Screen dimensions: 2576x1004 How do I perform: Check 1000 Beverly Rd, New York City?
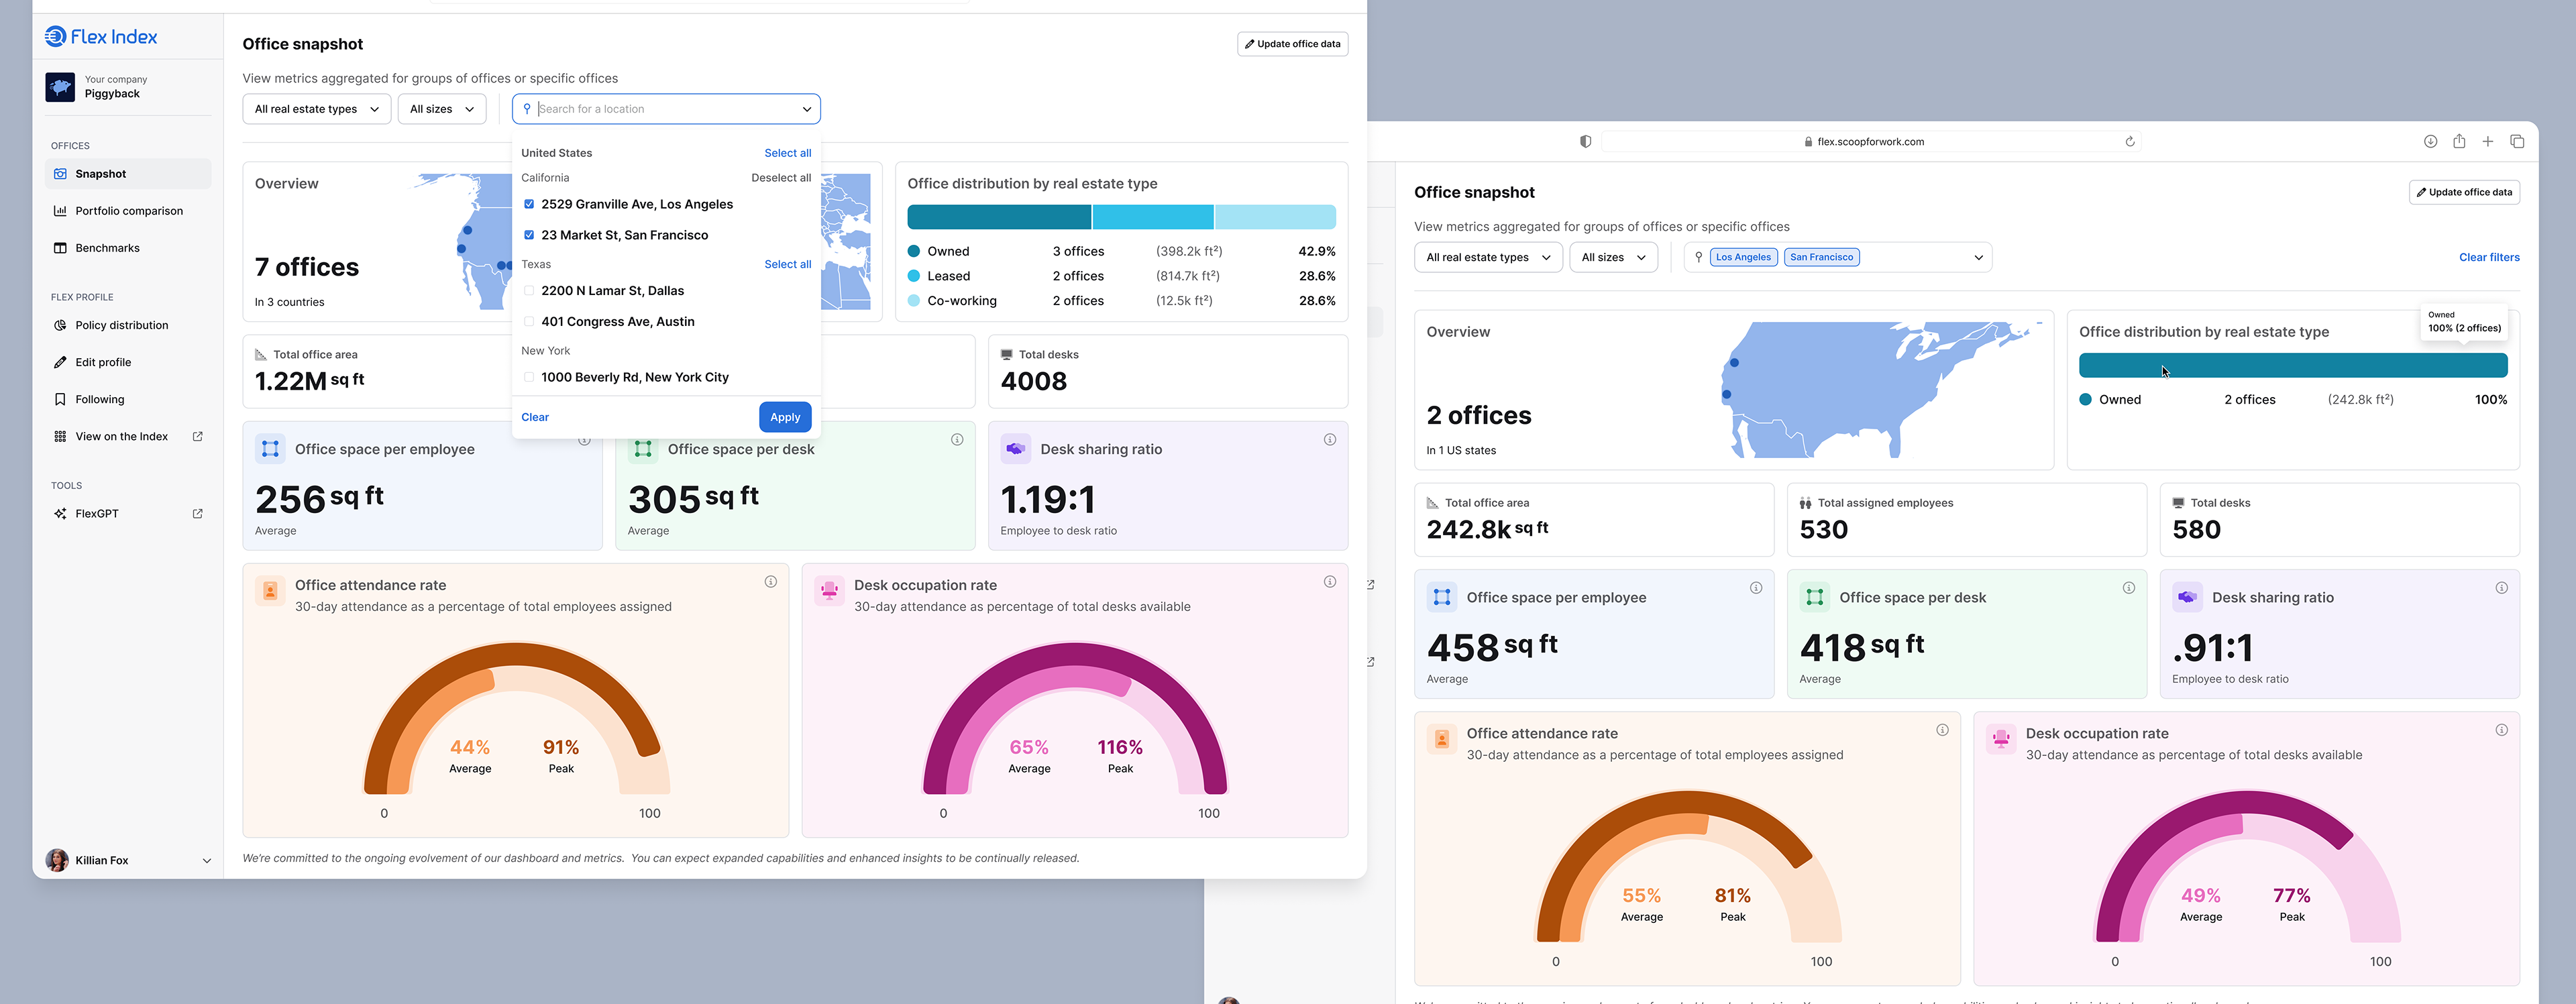click(x=529, y=378)
